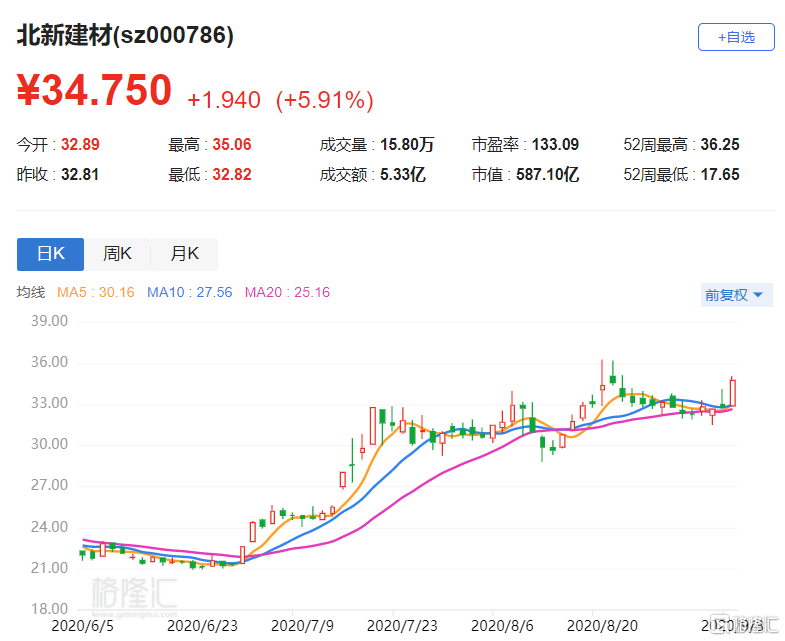
Task: Click the 市盈率 value 133.09
Action: click(555, 145)
